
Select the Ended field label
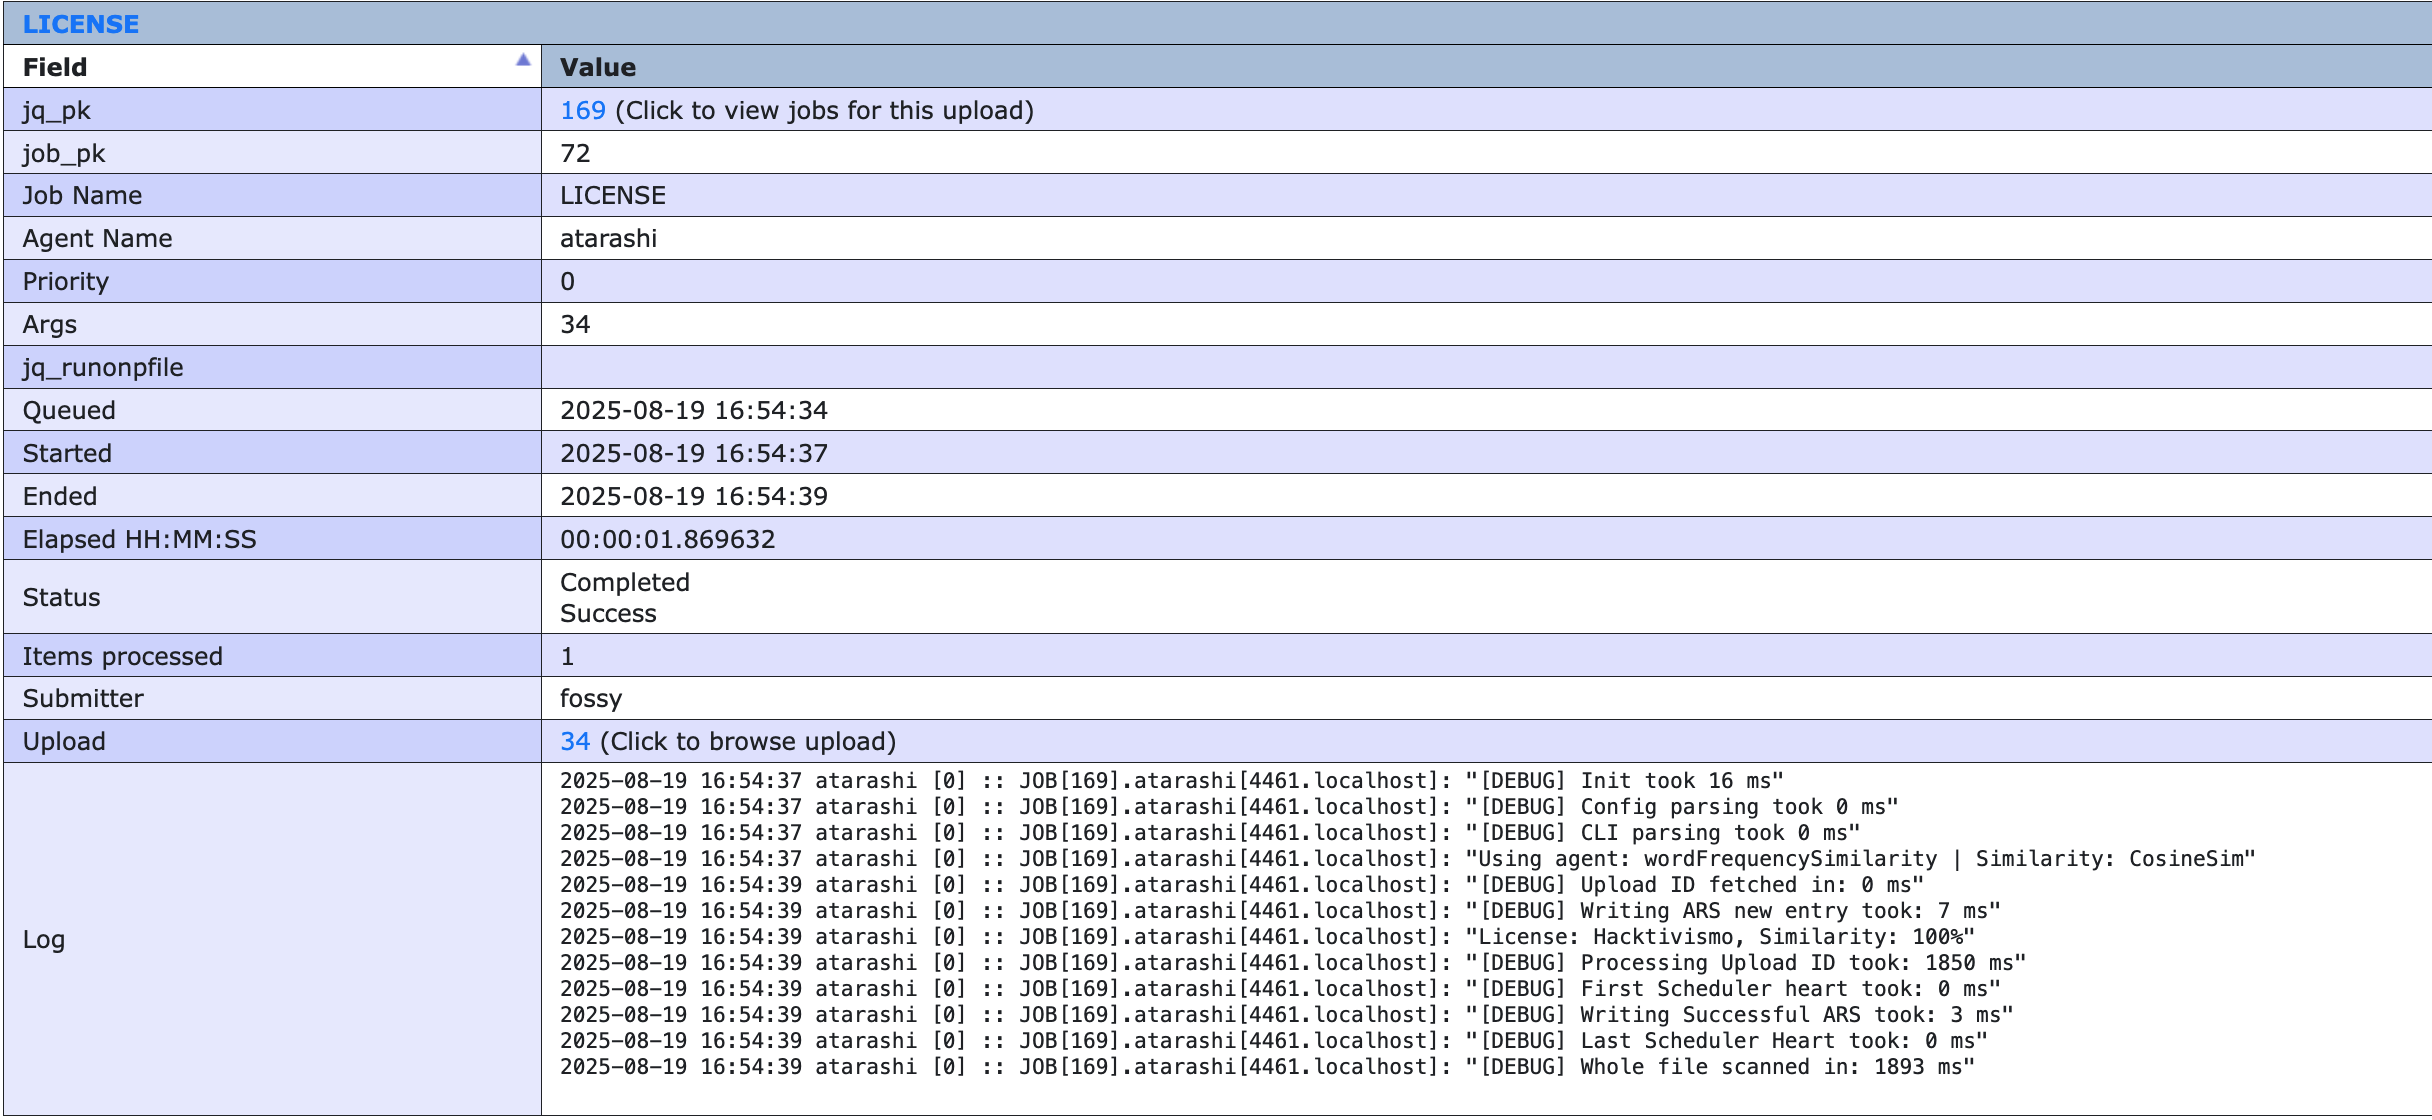tap(60, 496)
